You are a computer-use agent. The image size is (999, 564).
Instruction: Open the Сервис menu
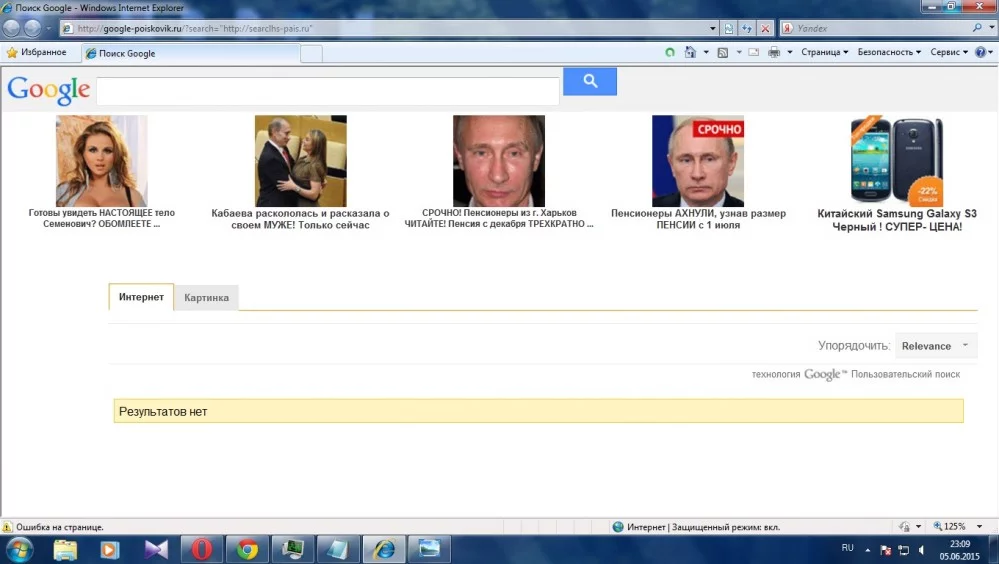point(949,52)
